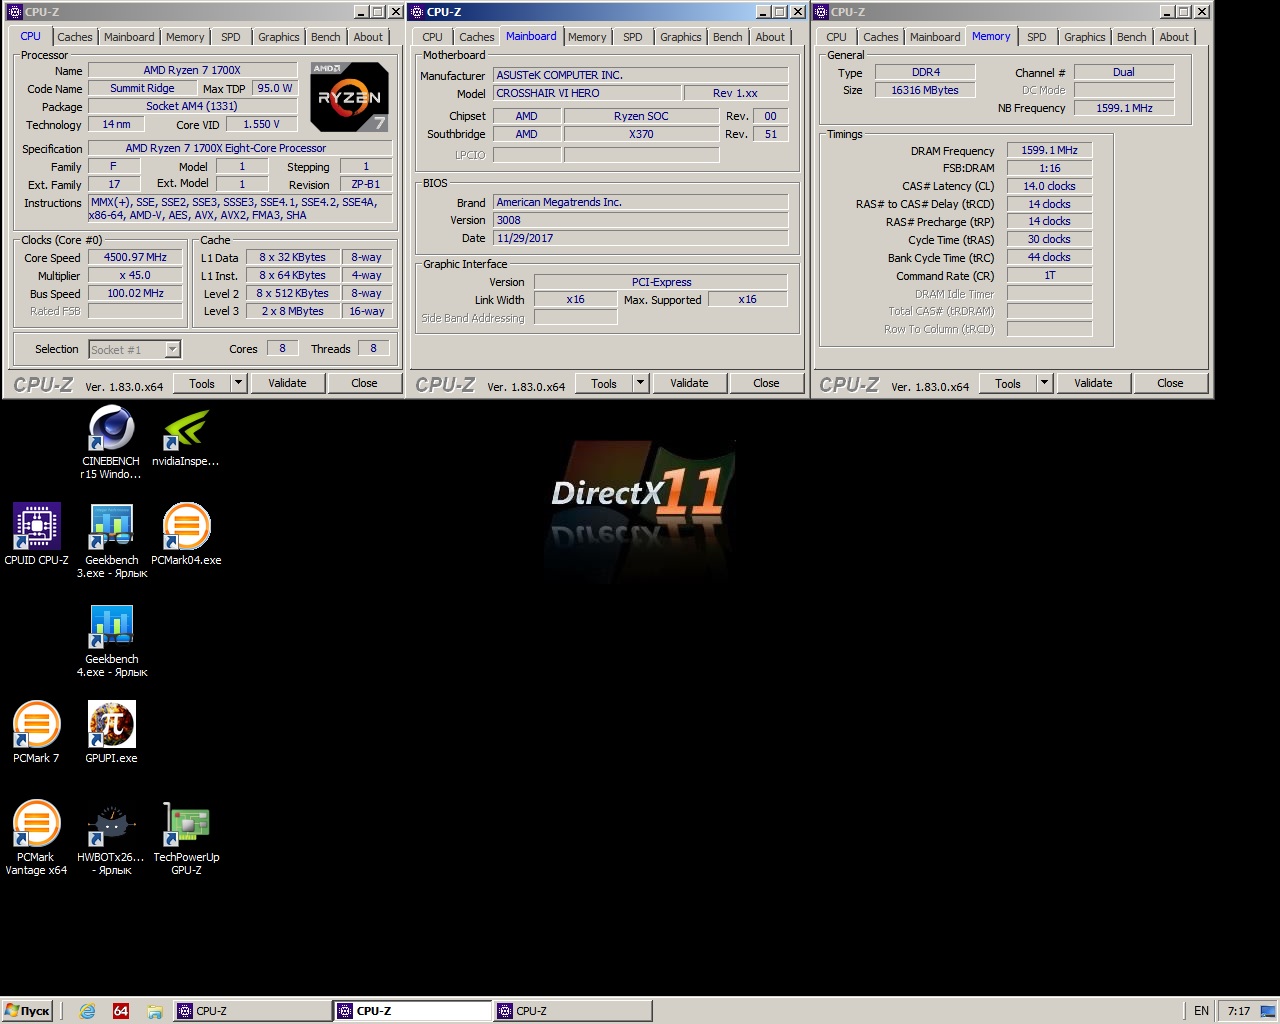Click Validate in the Mainboard window
The image size is (1280, 1024).
[x=689, y=383]
